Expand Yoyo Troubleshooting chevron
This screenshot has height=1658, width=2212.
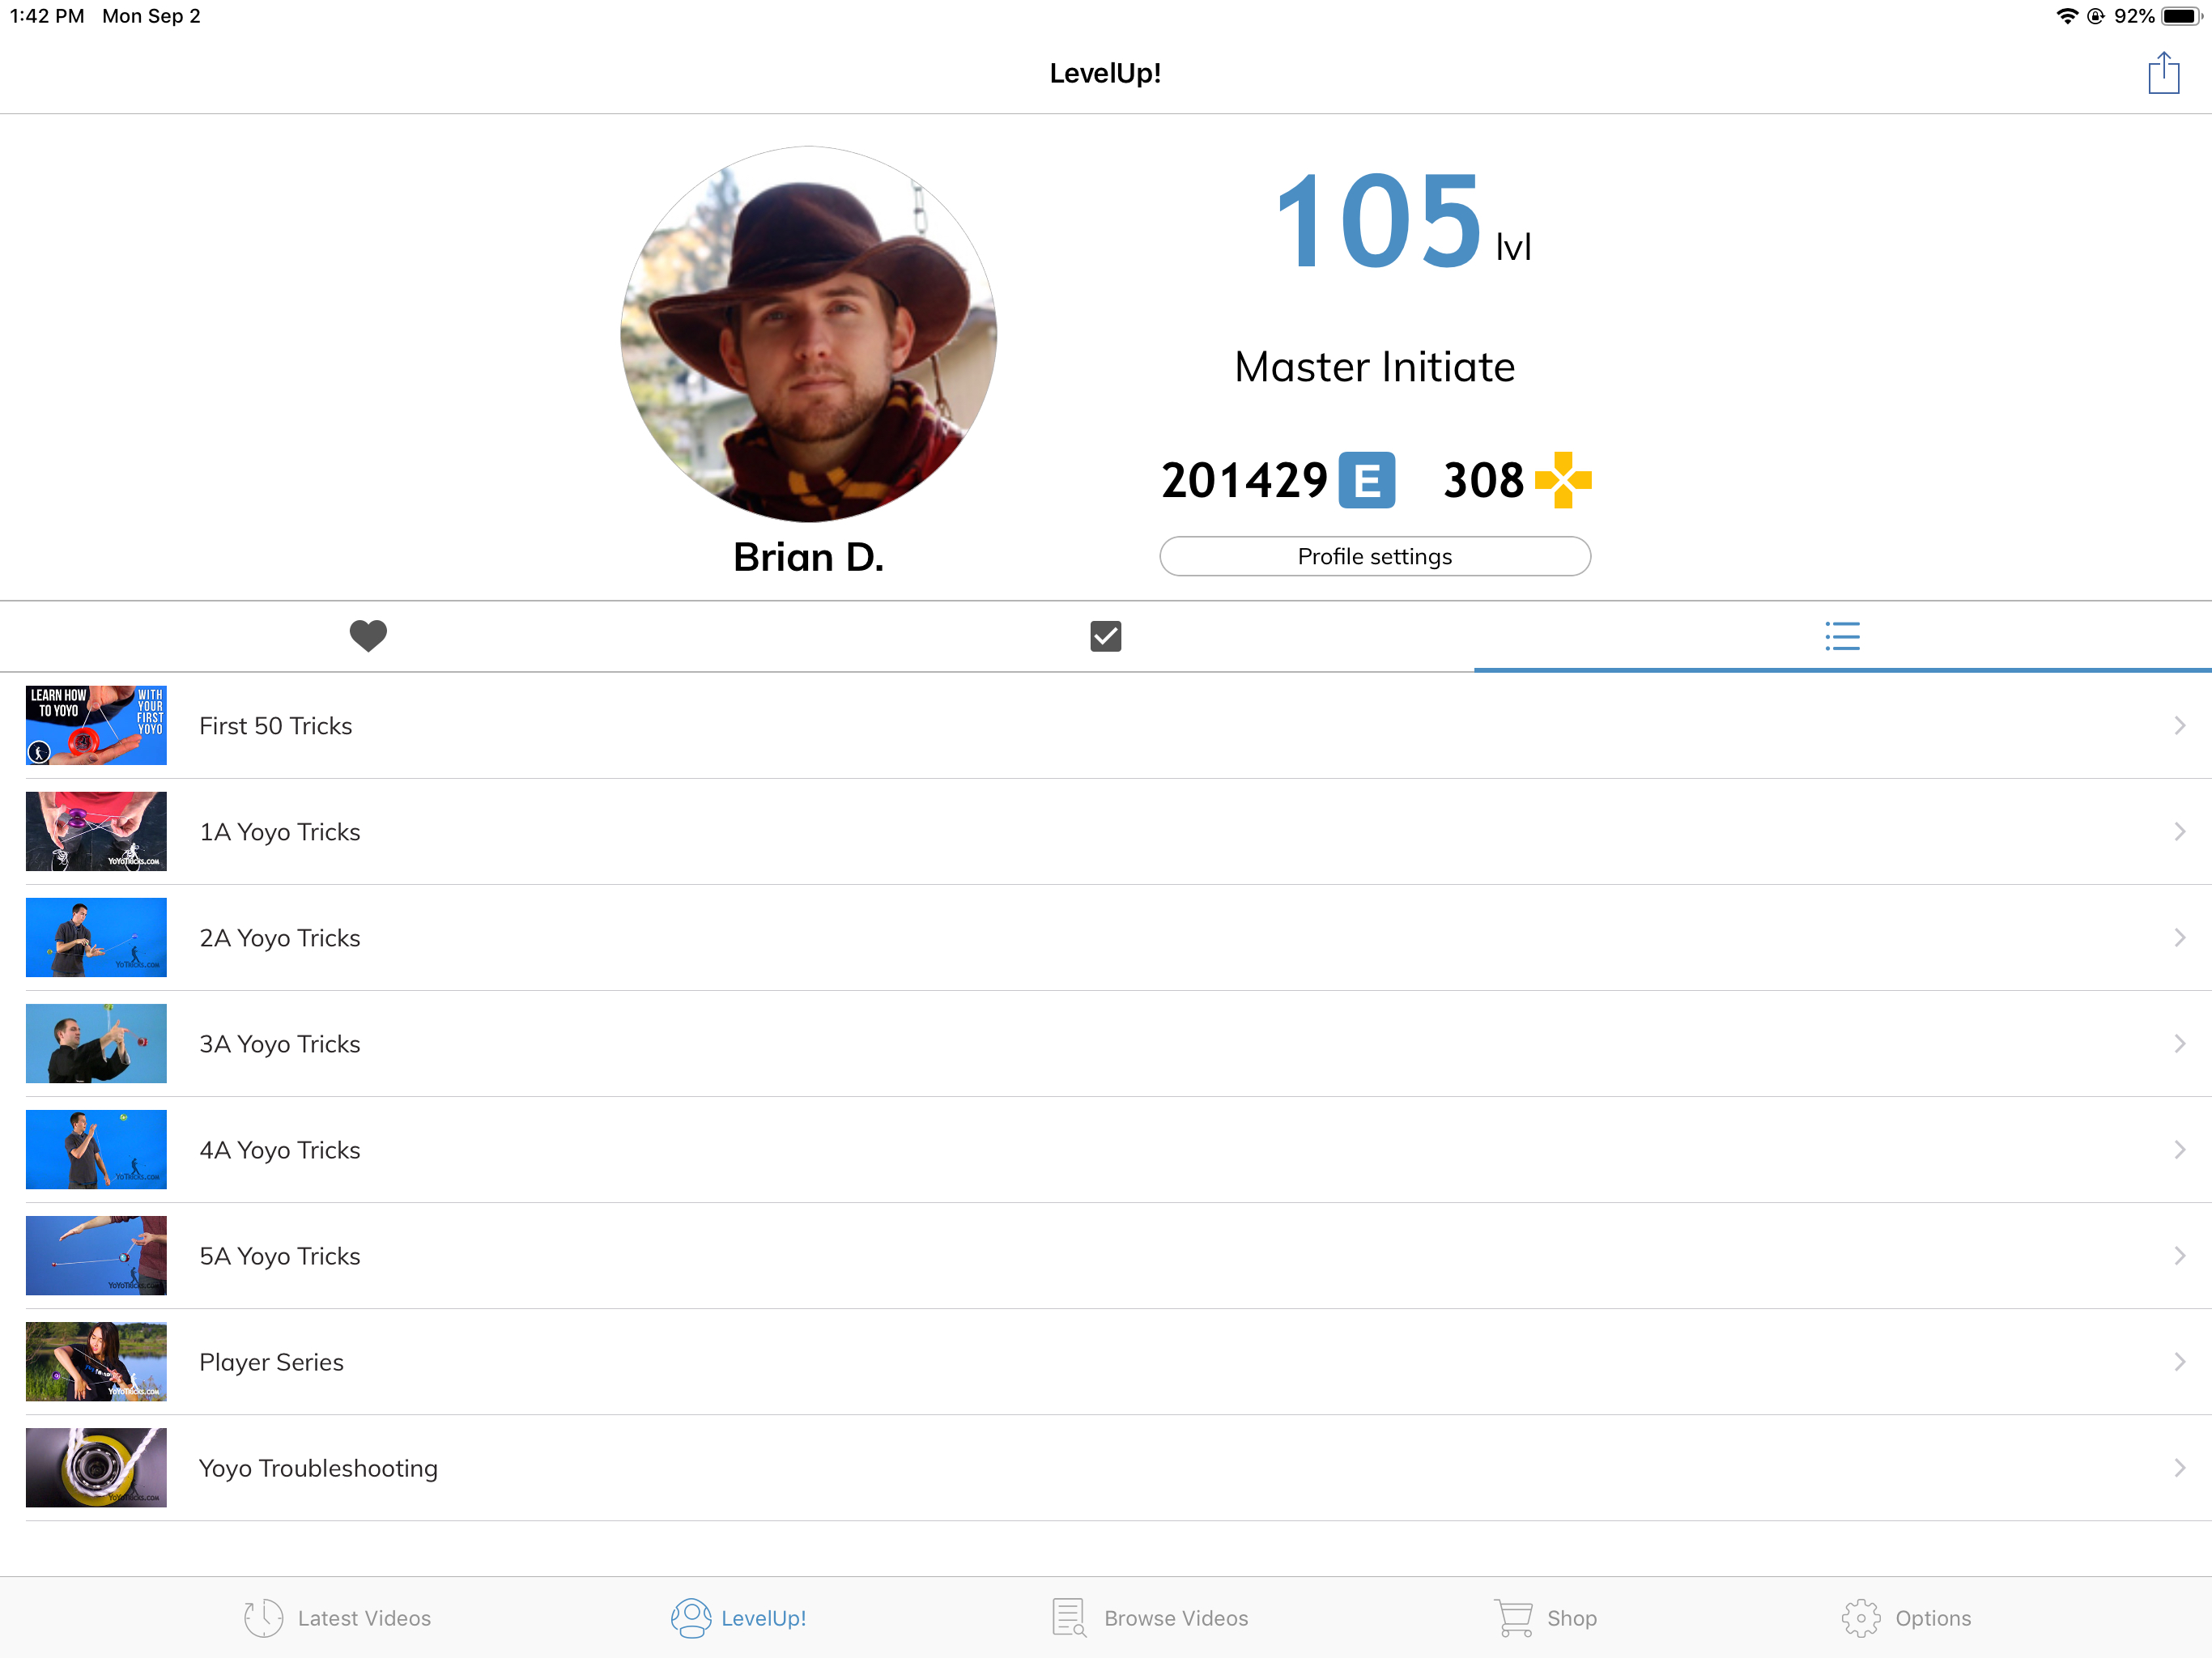pyautogui.click(x=2180, y=1467)
